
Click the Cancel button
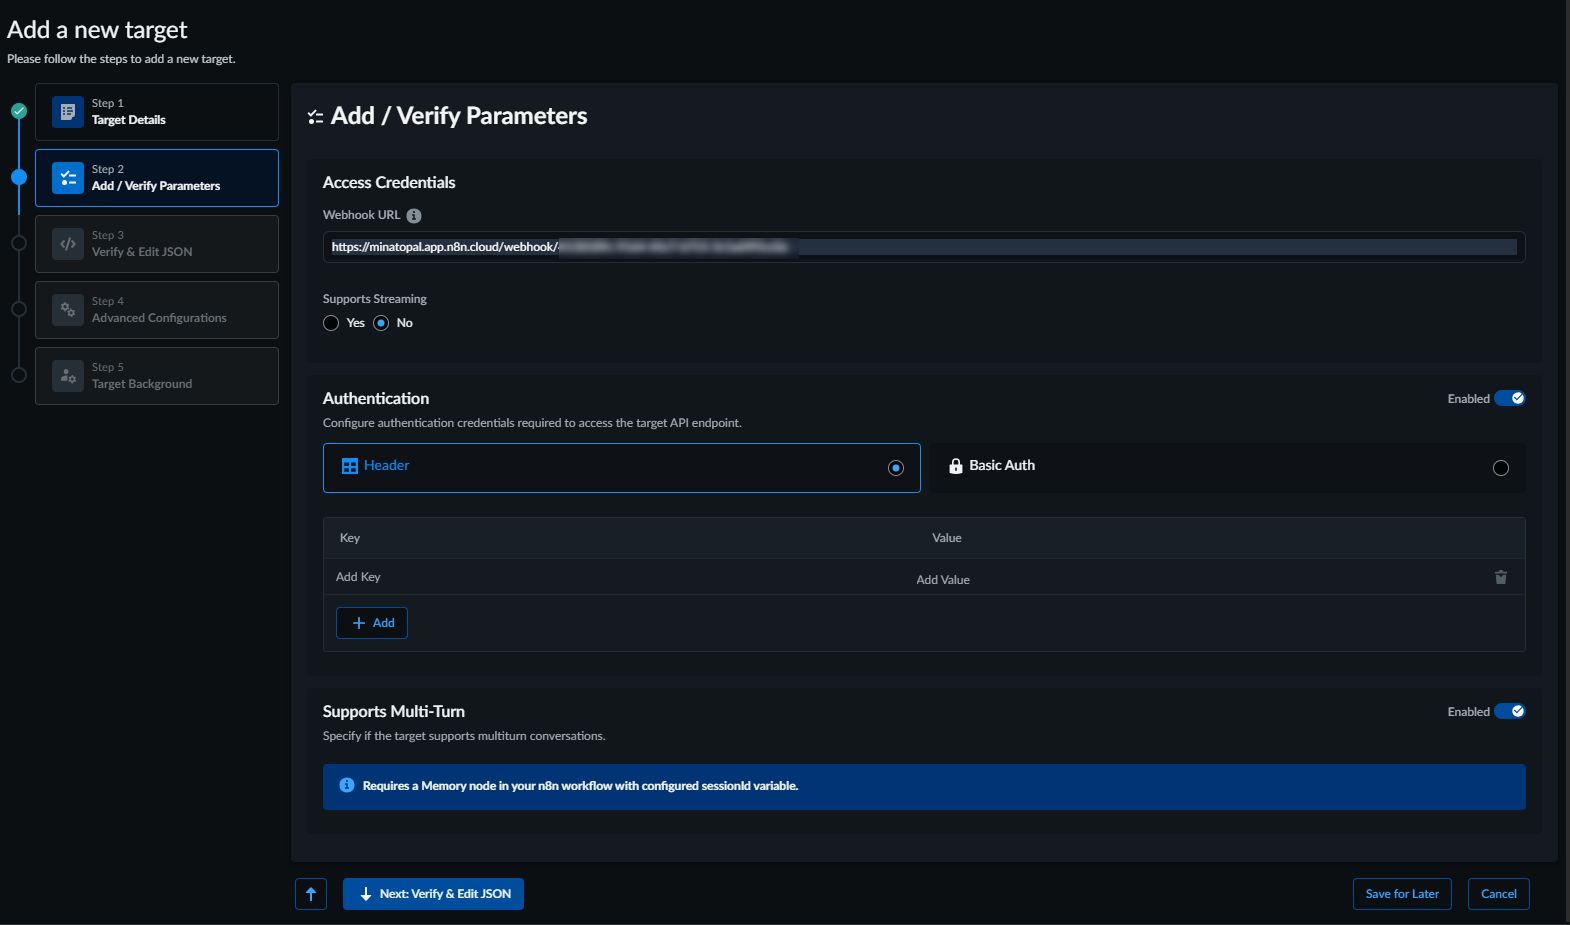click(x=1499, y=894)
